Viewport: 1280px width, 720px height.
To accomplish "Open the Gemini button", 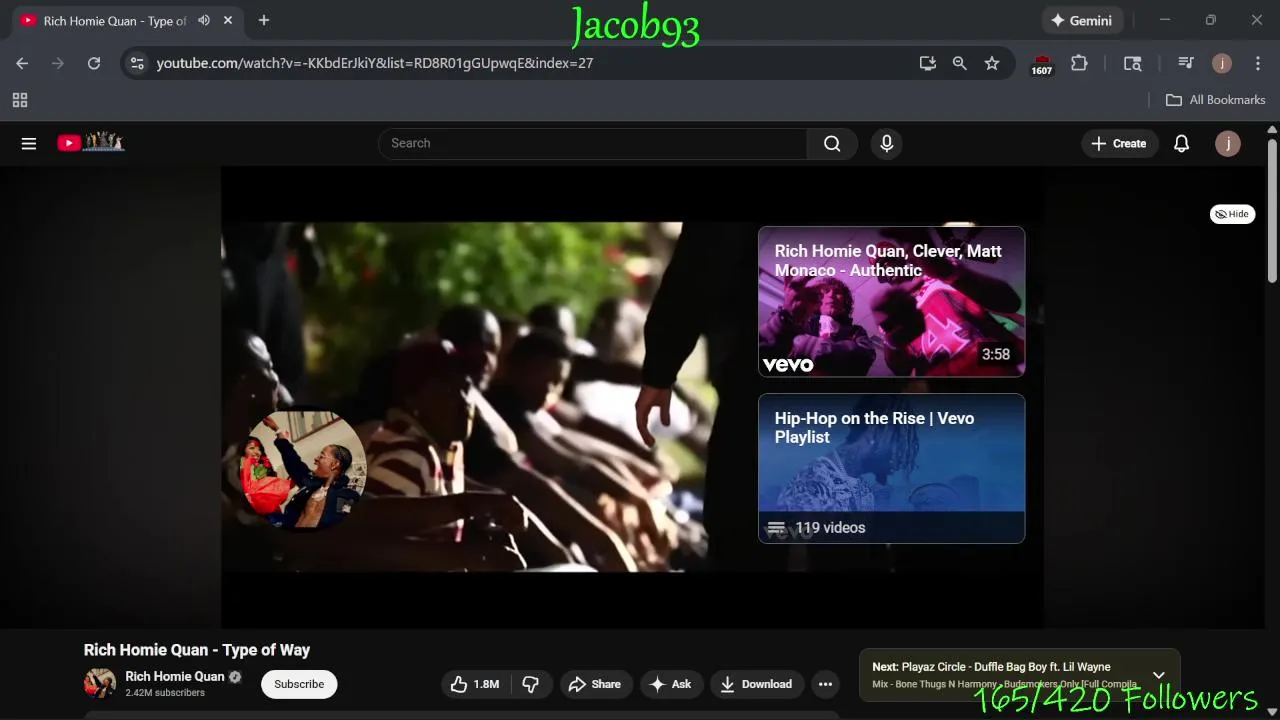I will click(1082, 20).
